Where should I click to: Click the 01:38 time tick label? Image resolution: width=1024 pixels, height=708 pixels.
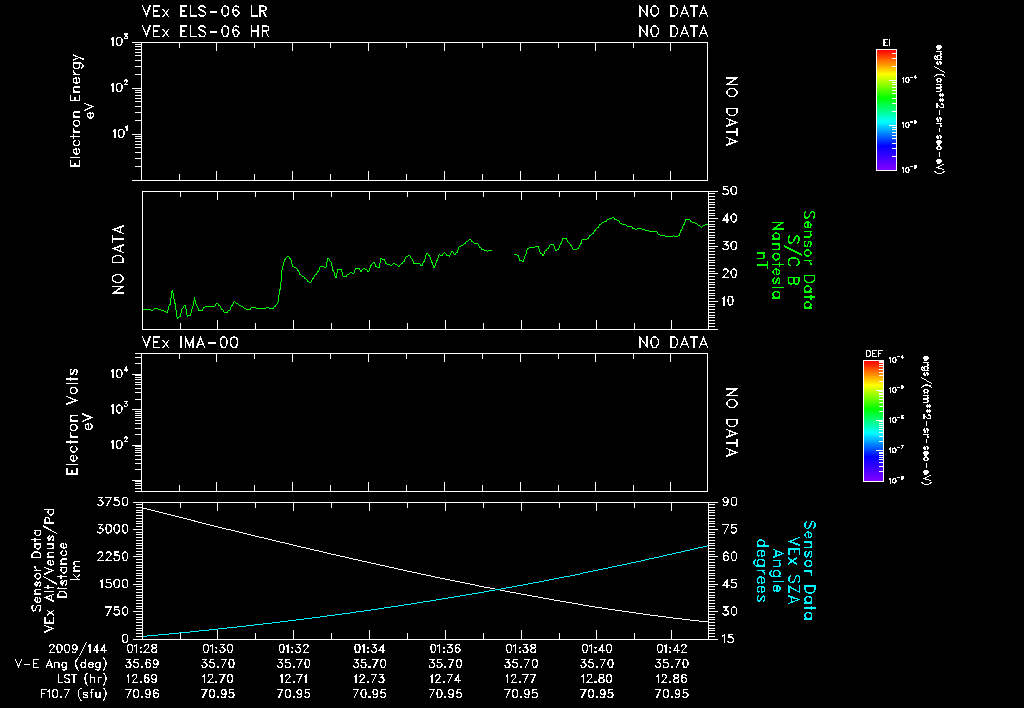(x=521, y=649)
